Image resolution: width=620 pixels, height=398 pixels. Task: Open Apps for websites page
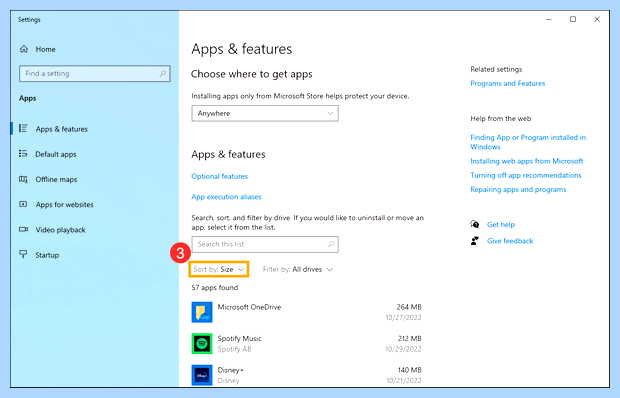point(64,205)
